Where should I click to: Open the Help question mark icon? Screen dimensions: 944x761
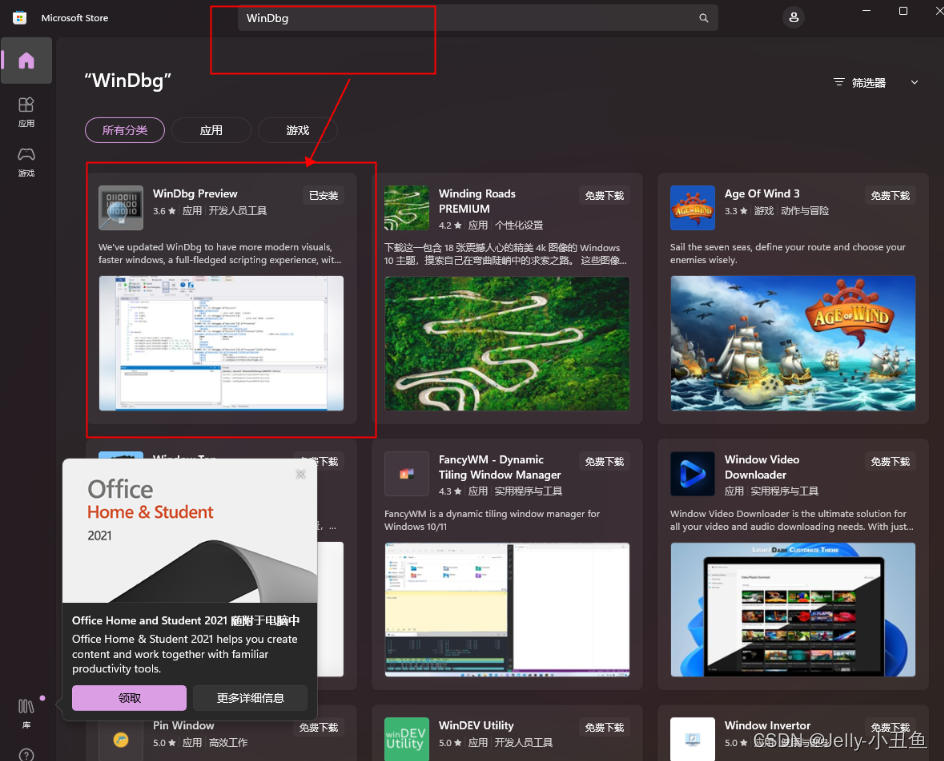pyautogui.click(x=26, y=755)
